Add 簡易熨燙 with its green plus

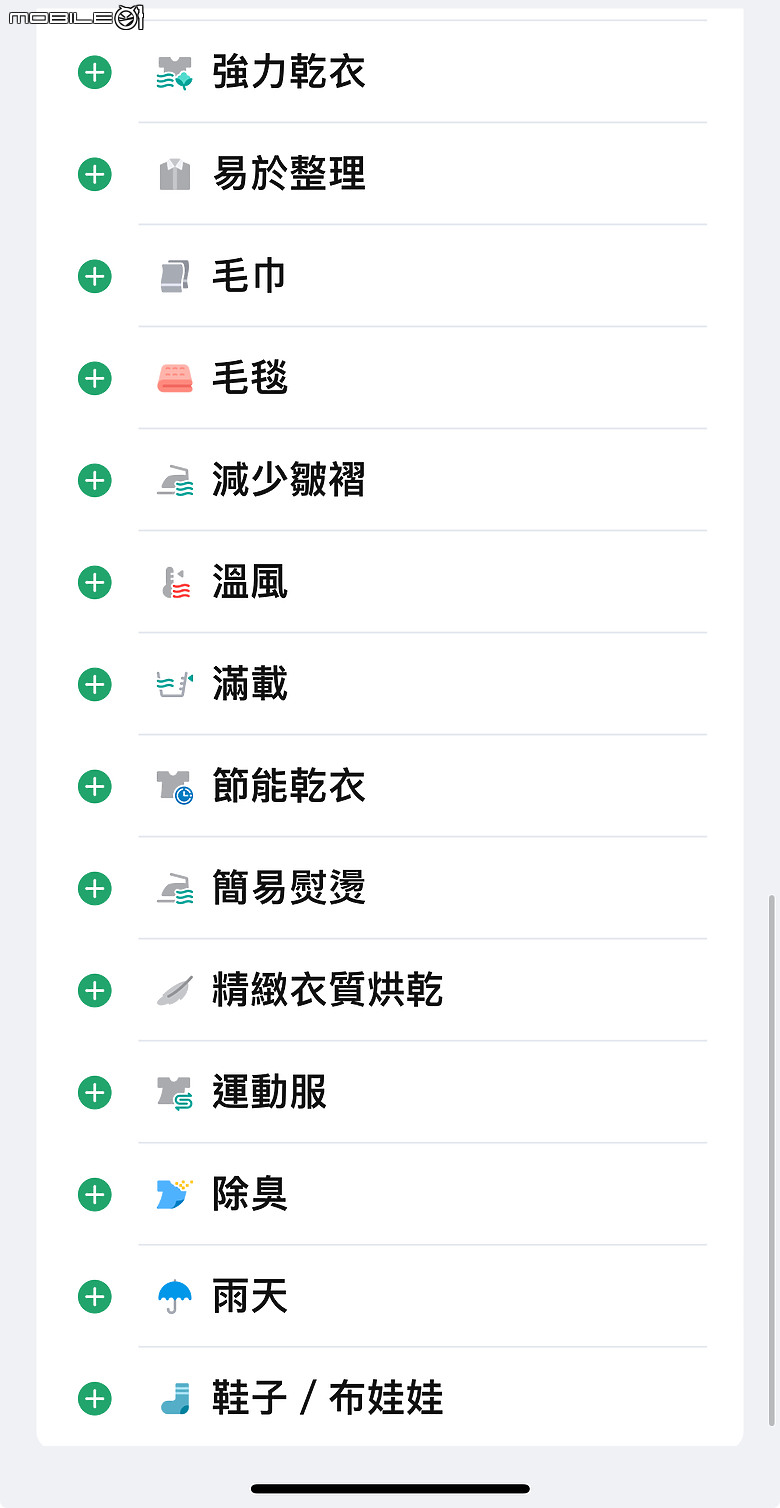pyautogui.click(x=95, y=889)
